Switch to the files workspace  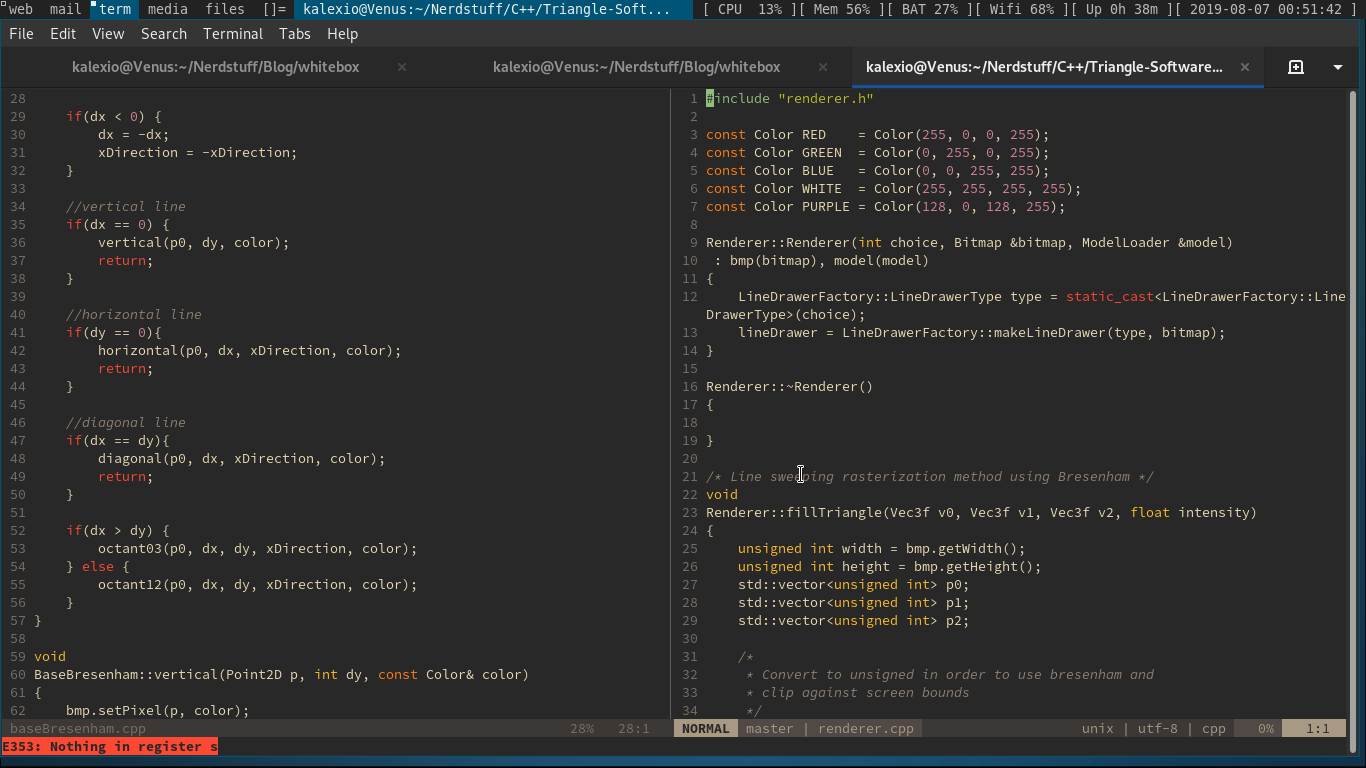[225, 9]
